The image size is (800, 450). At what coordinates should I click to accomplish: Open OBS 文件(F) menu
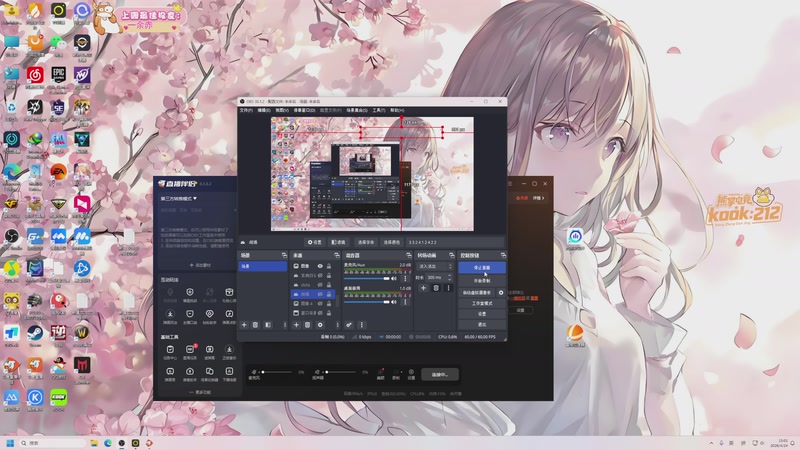pyautogui.click(x=246, y=110)
